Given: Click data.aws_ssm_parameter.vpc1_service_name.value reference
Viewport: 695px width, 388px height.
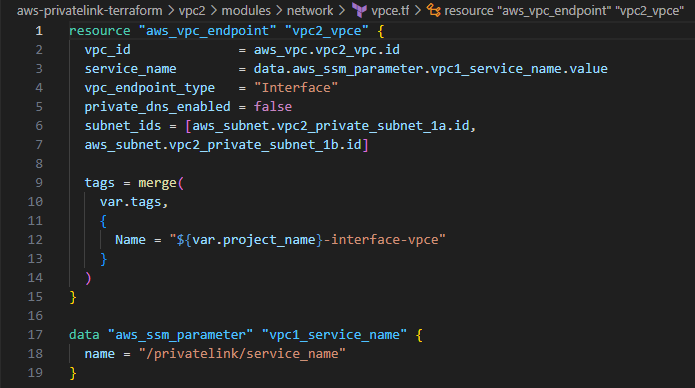Looking at the screenshot, I should pos(430,69).
